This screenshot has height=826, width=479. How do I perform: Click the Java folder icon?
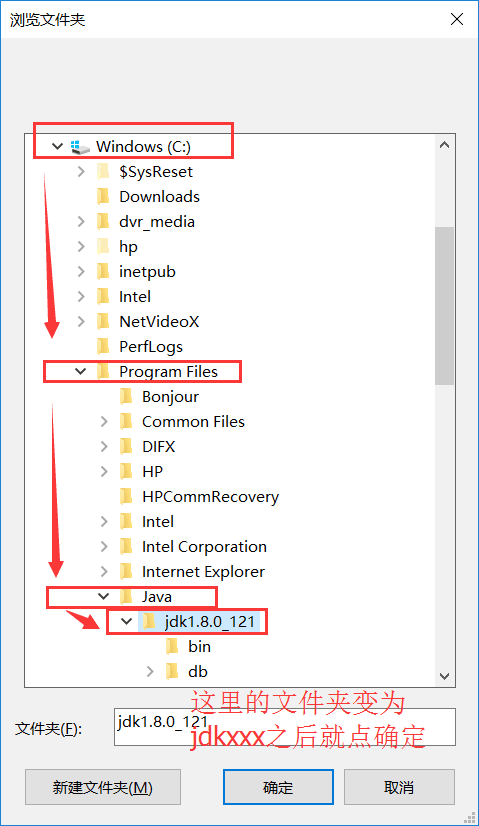[126, 597]
